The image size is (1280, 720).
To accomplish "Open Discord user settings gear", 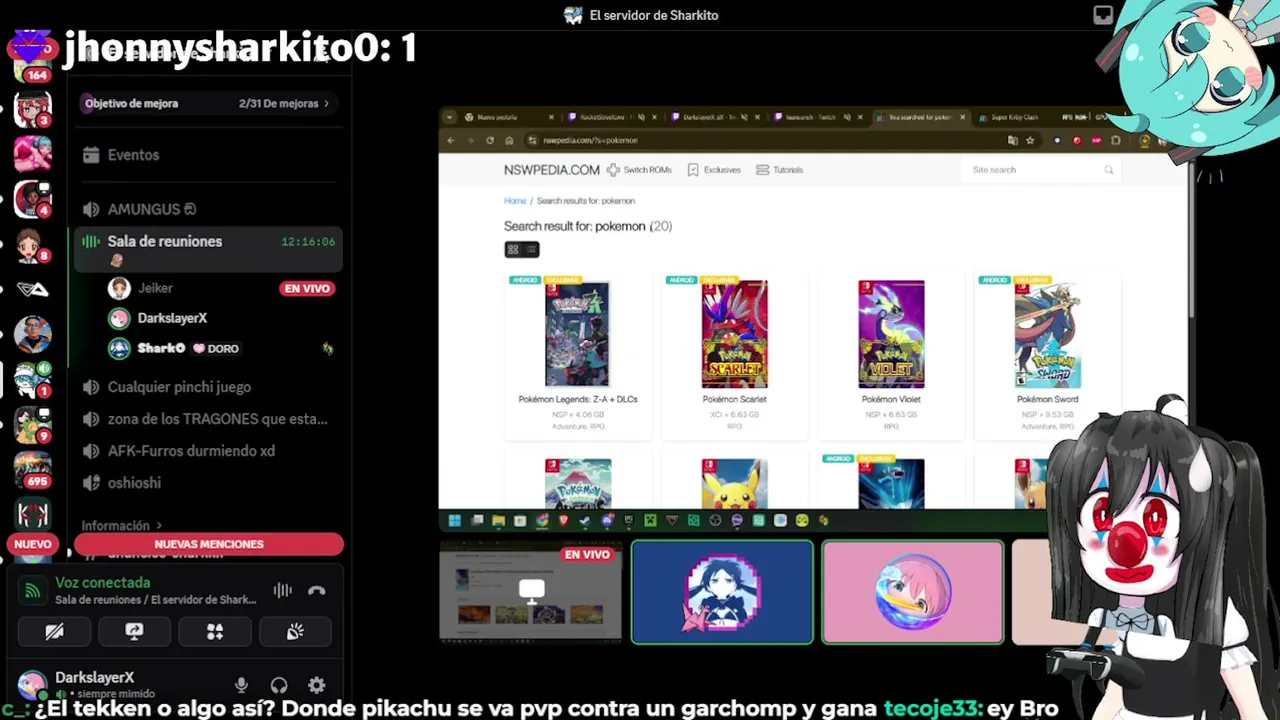I will pos(316,685).
